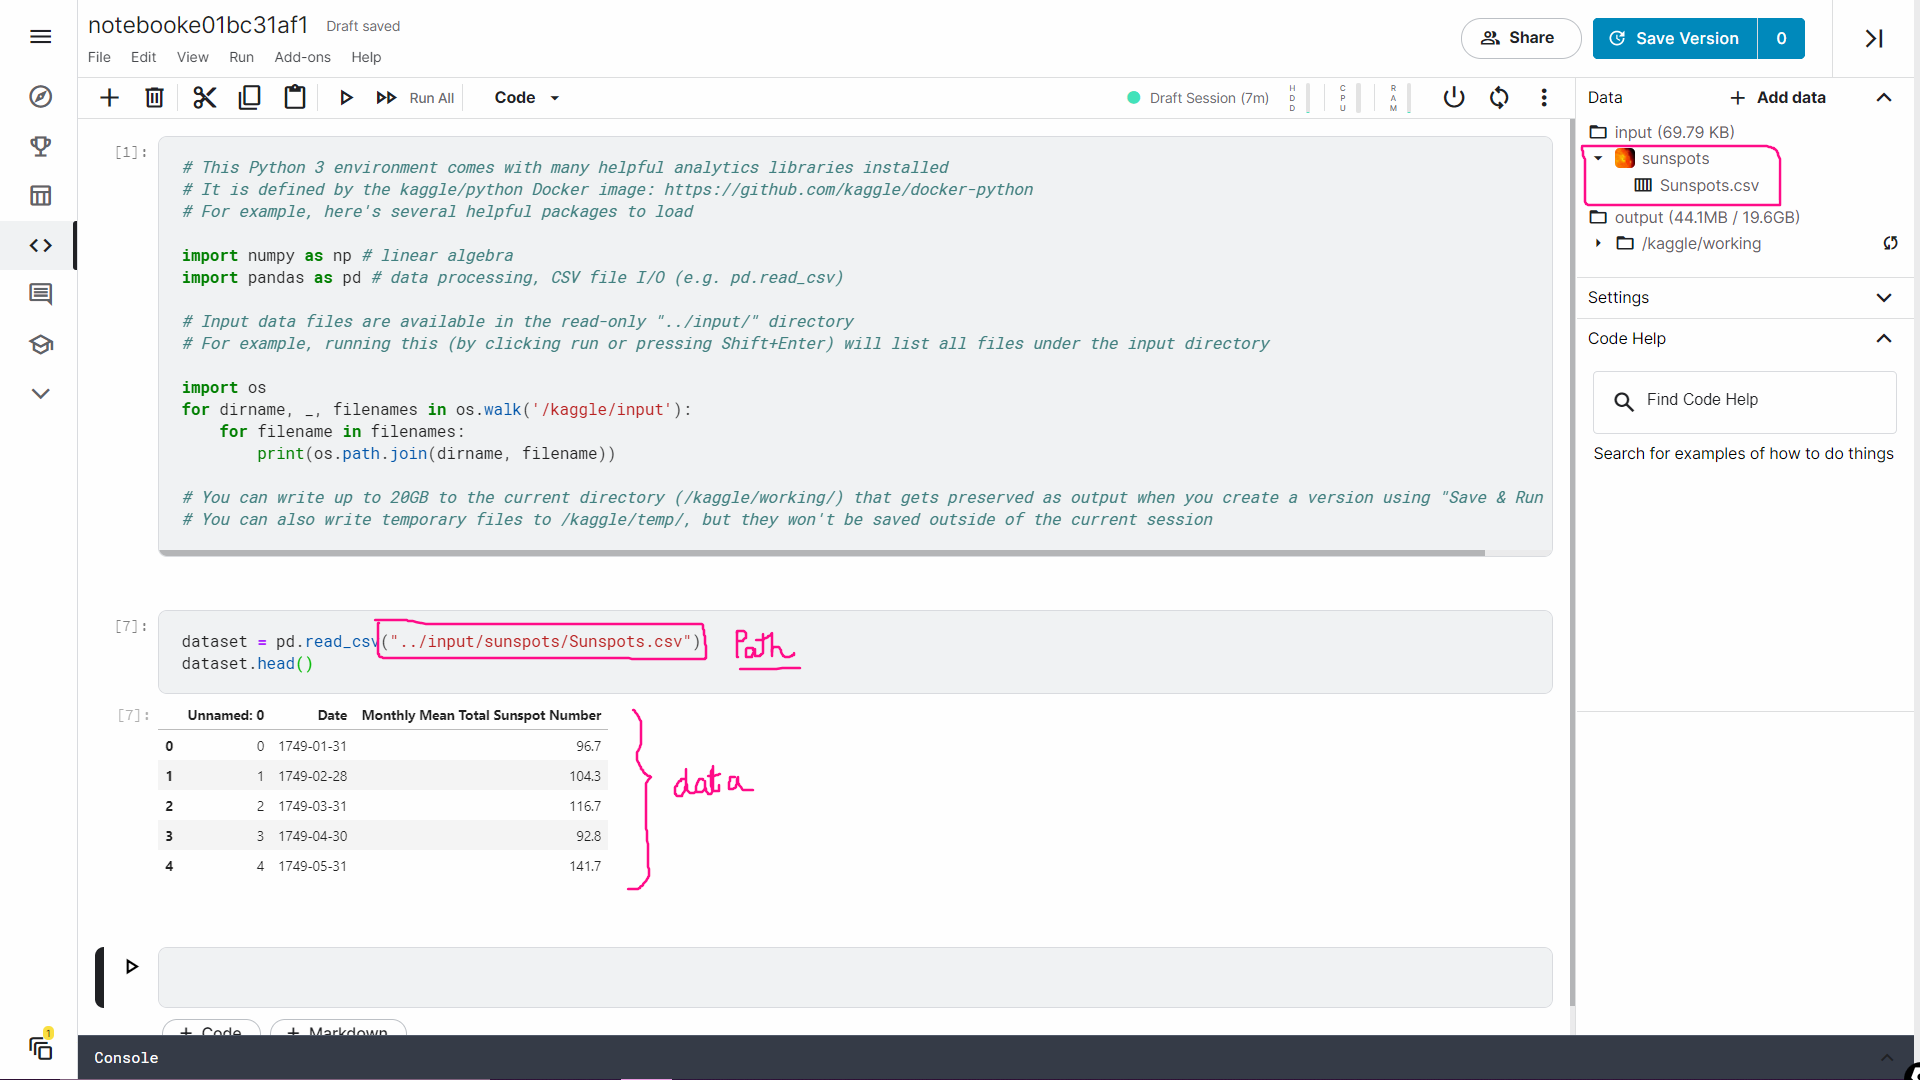Image resolution: width=1920 pixels, height=1080 pixels.
Task: Open the active events icon at sidebar bottom
Action: point(40,1046)
